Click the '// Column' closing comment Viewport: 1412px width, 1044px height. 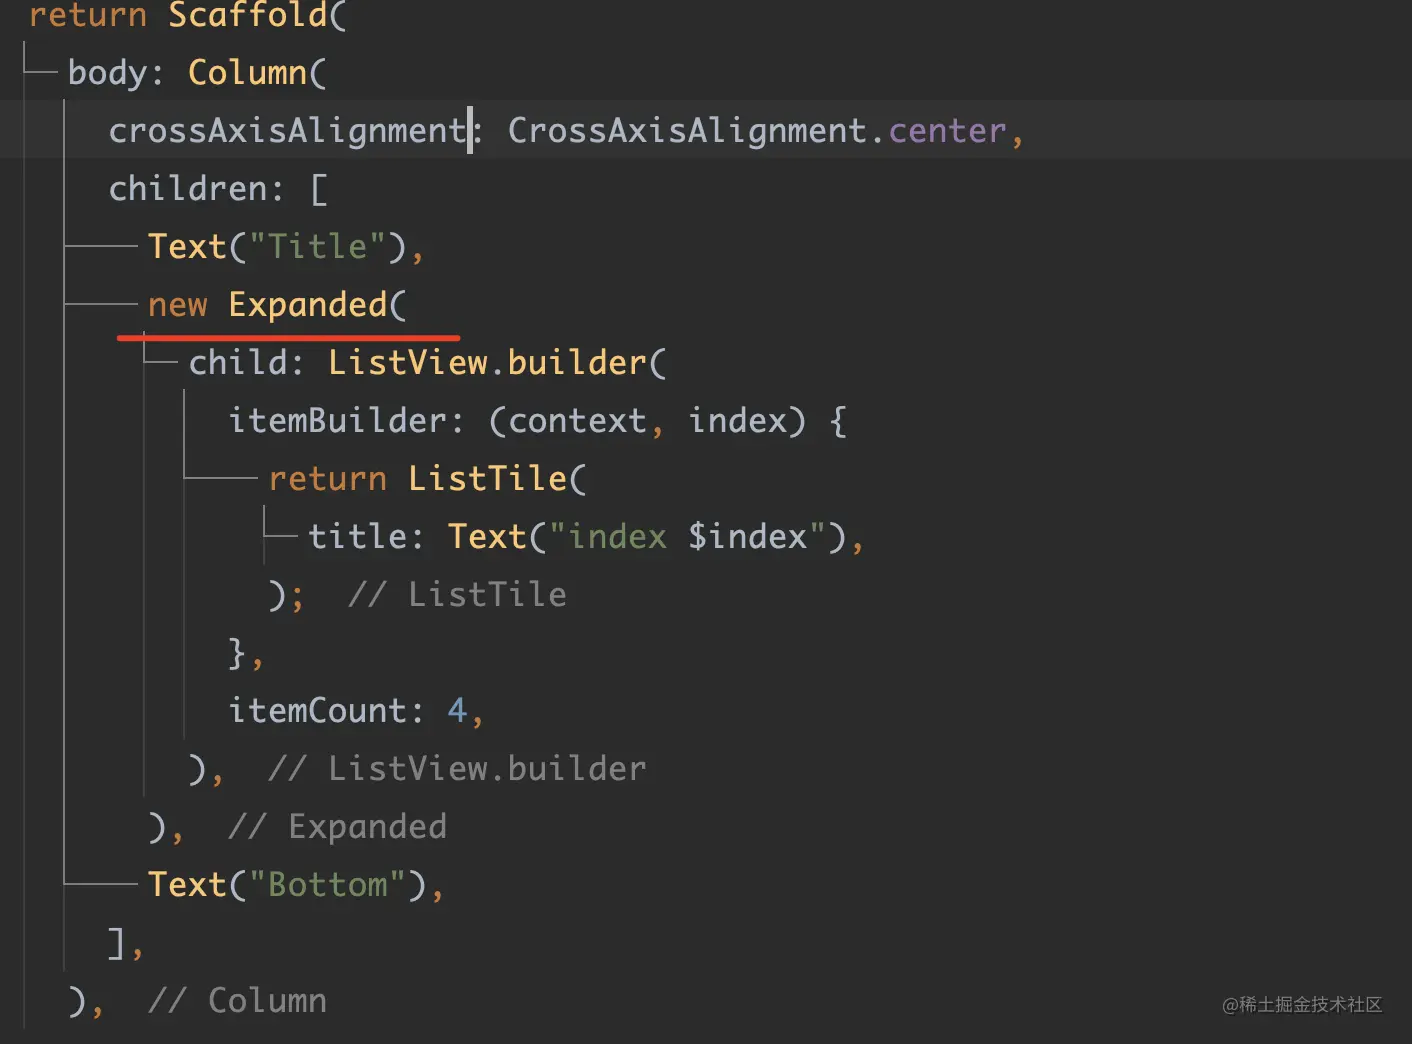237,1001
